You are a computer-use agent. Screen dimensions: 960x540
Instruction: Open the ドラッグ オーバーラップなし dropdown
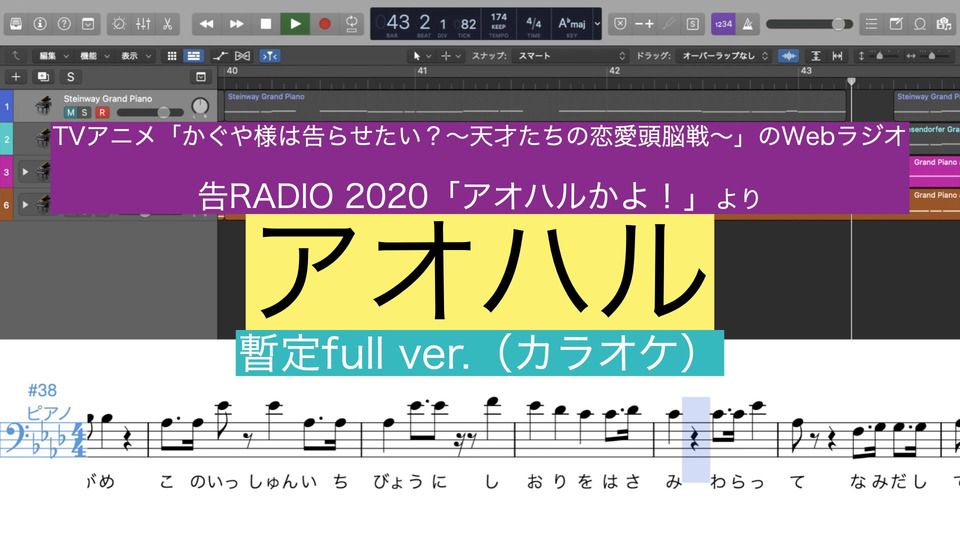pyautogui.click(x=724, y=56)
